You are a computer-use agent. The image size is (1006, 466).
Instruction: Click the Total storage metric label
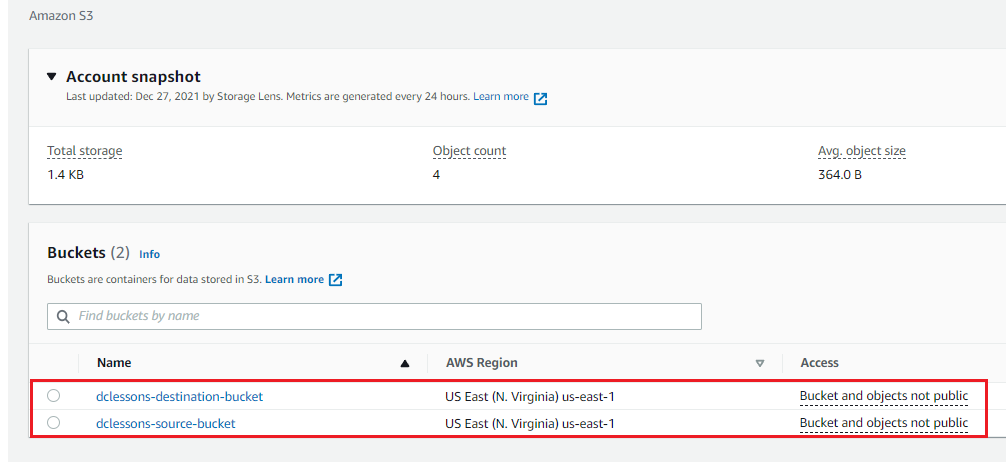click(85, 151)
